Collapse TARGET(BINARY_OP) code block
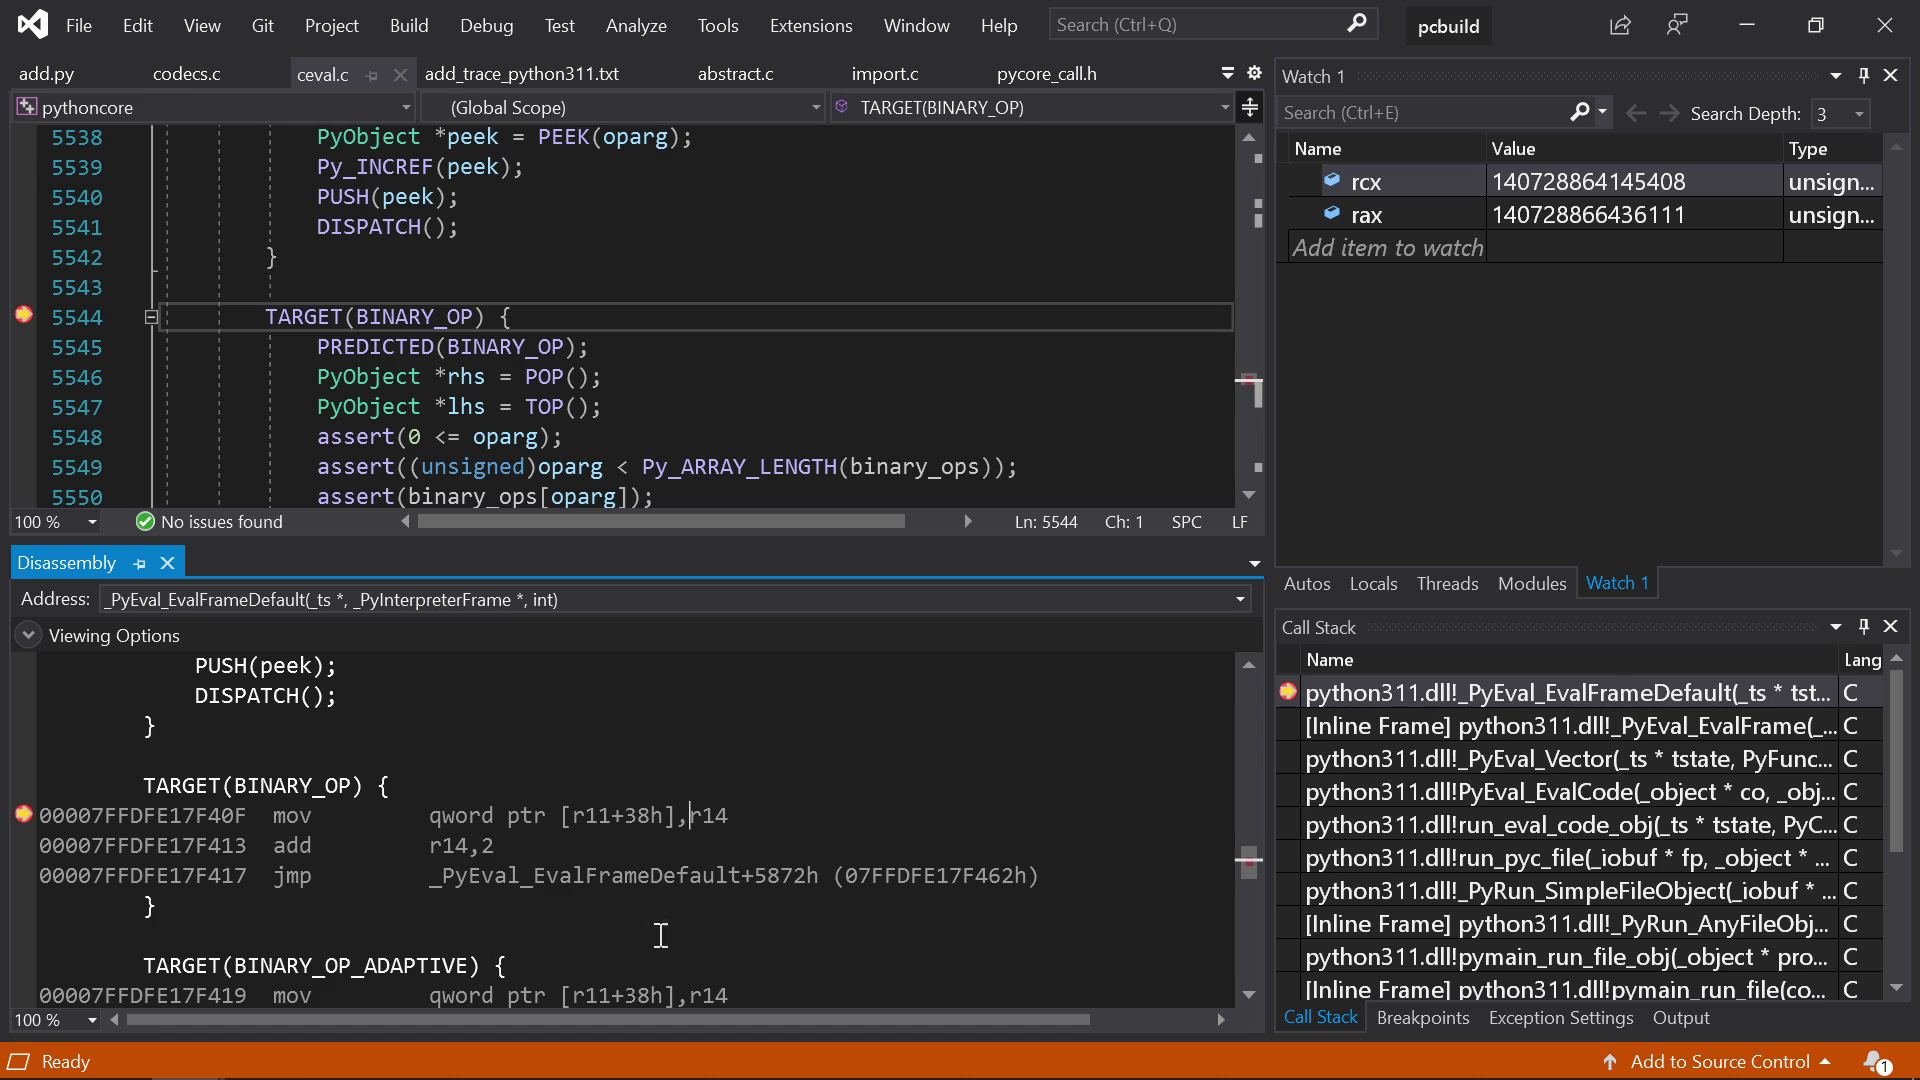The width and height of the screenshot is (1920, 1080). click(x=151, y=317)
